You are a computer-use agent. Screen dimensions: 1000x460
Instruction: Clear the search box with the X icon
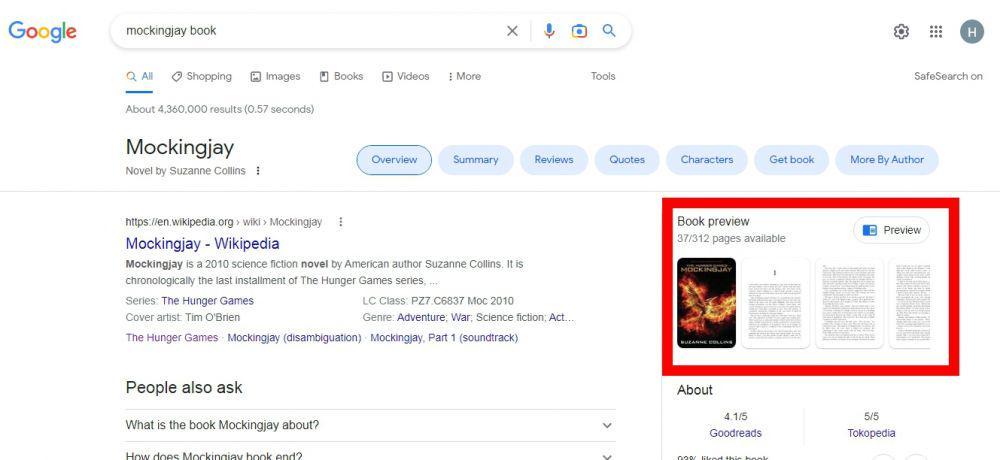click(x=512, y=31)
